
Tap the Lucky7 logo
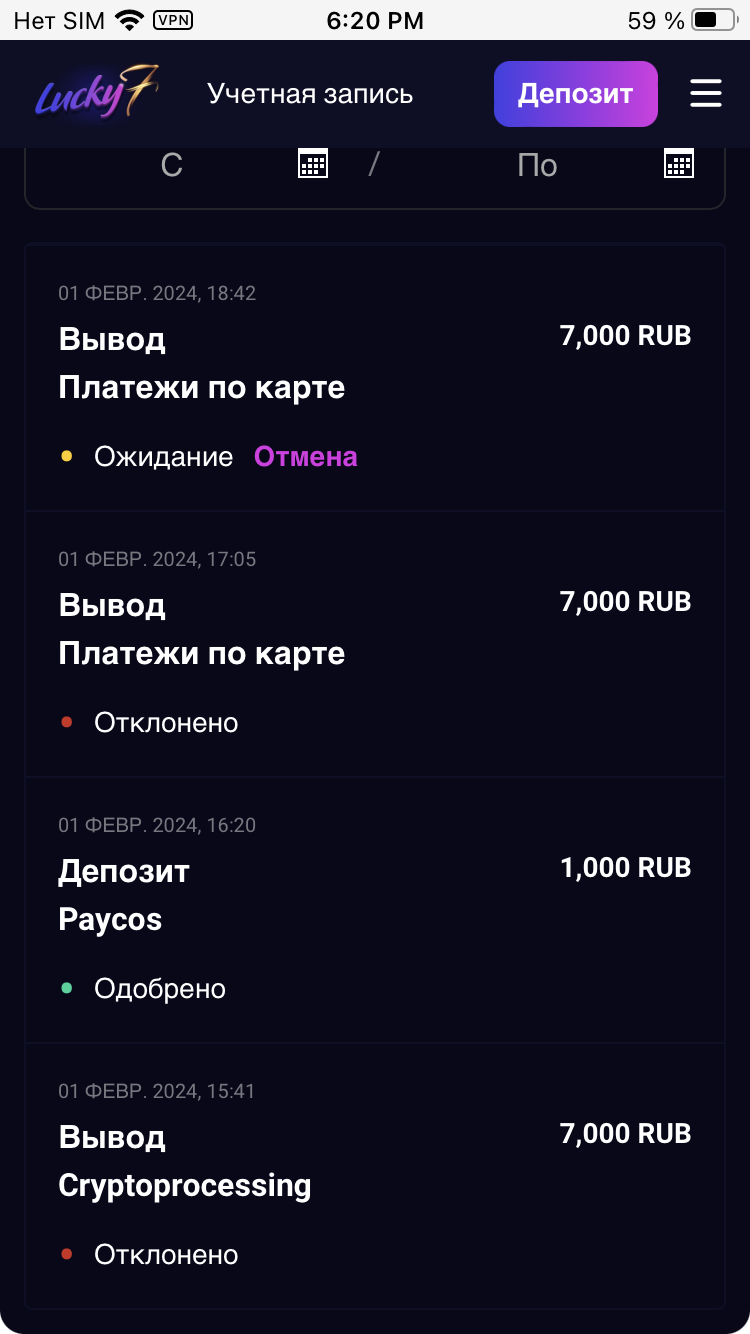[x=97, y=94]
